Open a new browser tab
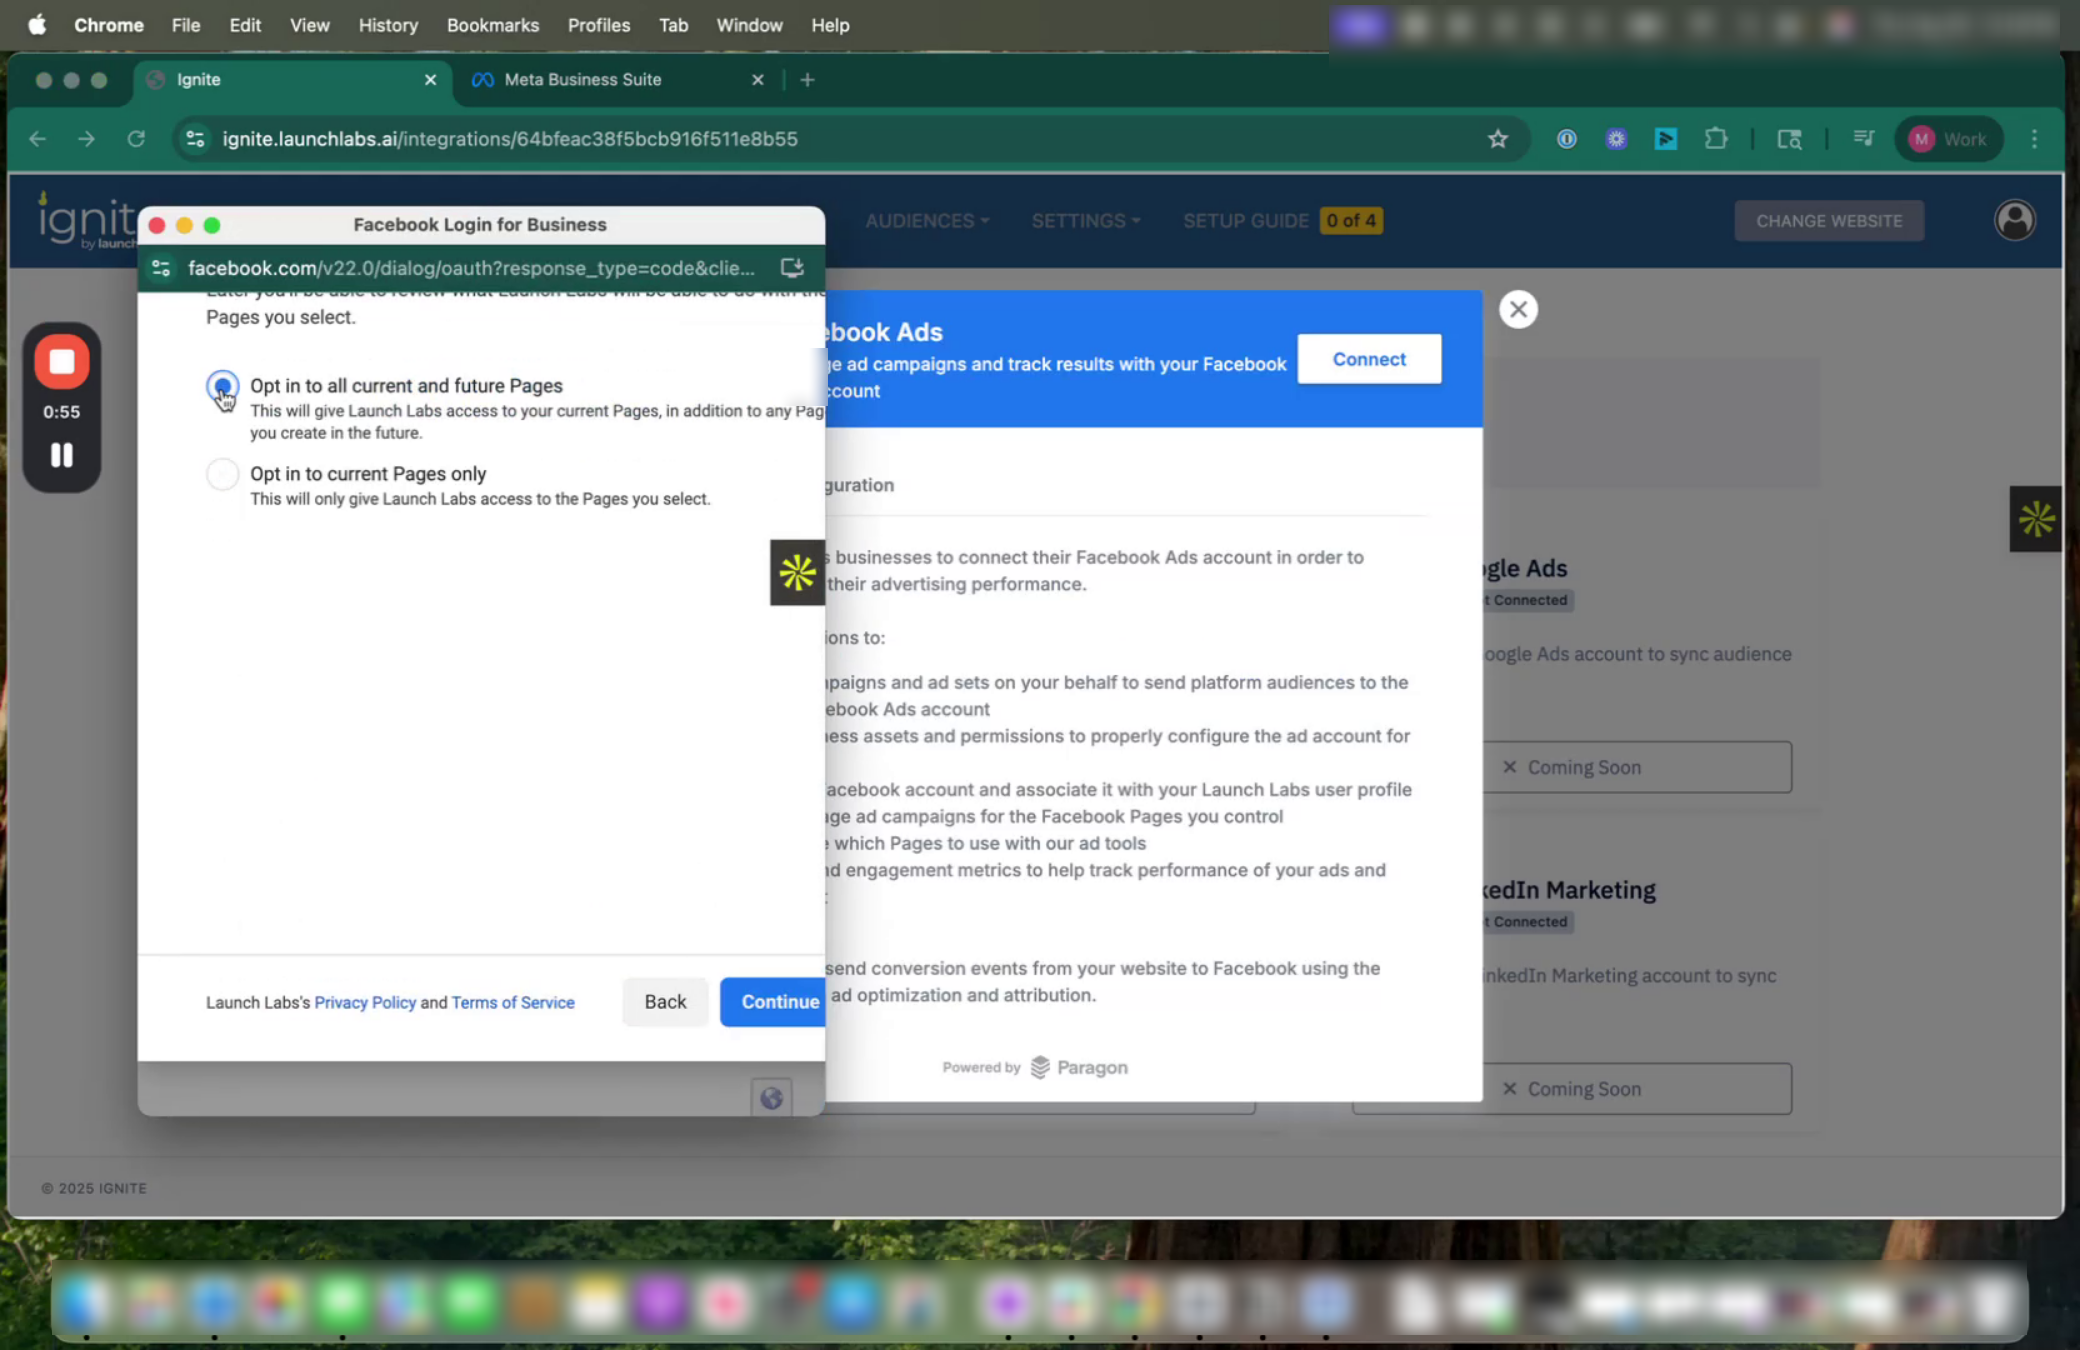Image resolution: width=2080 pixels, height=1350 pixels. point(807,80)
